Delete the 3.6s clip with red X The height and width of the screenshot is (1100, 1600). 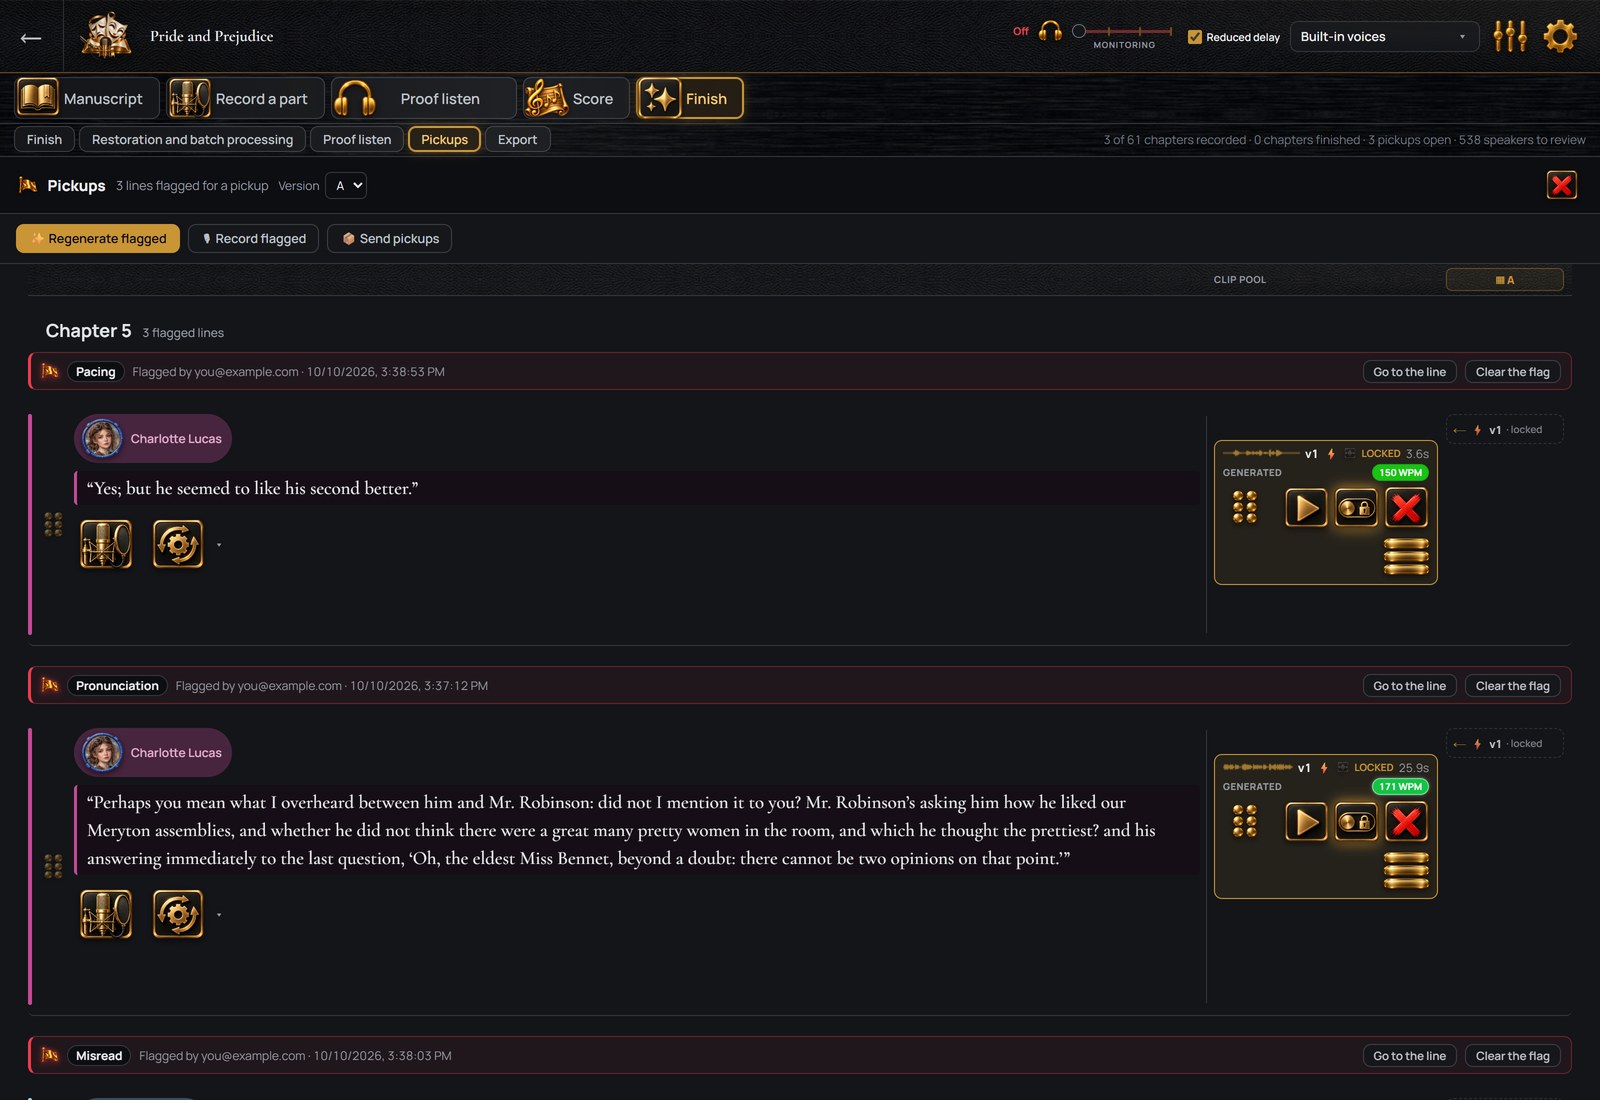click(x=1406, y=508)
